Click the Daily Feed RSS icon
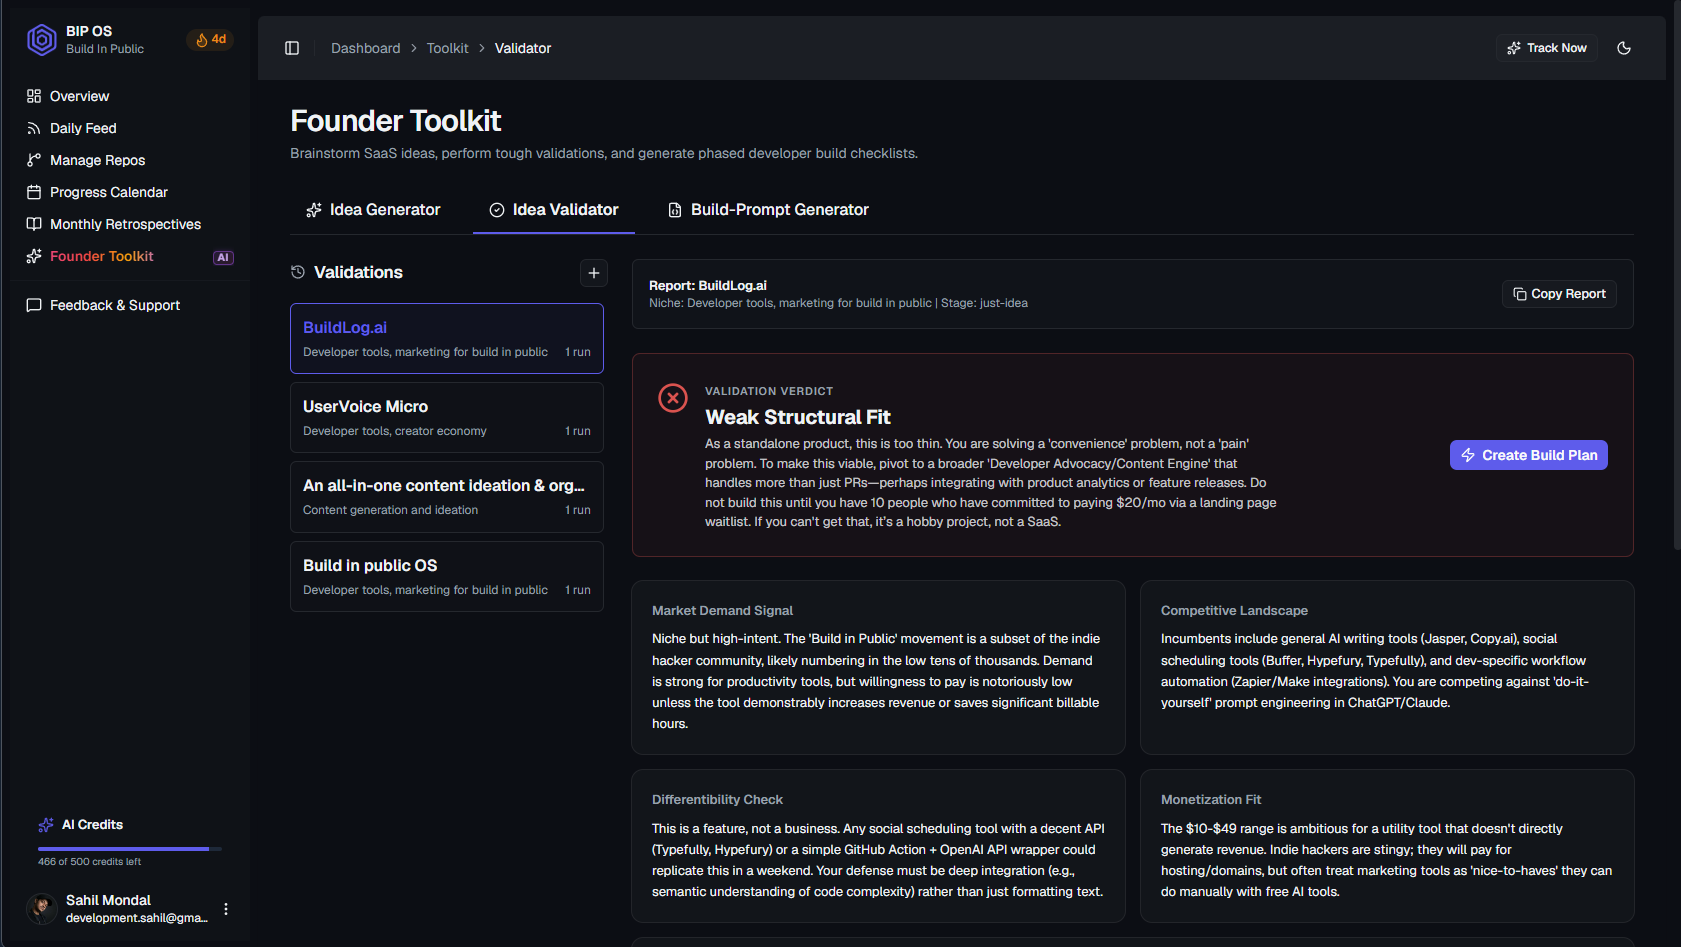The height and width of the screenshot is (947, 1681). coord(34,128)
